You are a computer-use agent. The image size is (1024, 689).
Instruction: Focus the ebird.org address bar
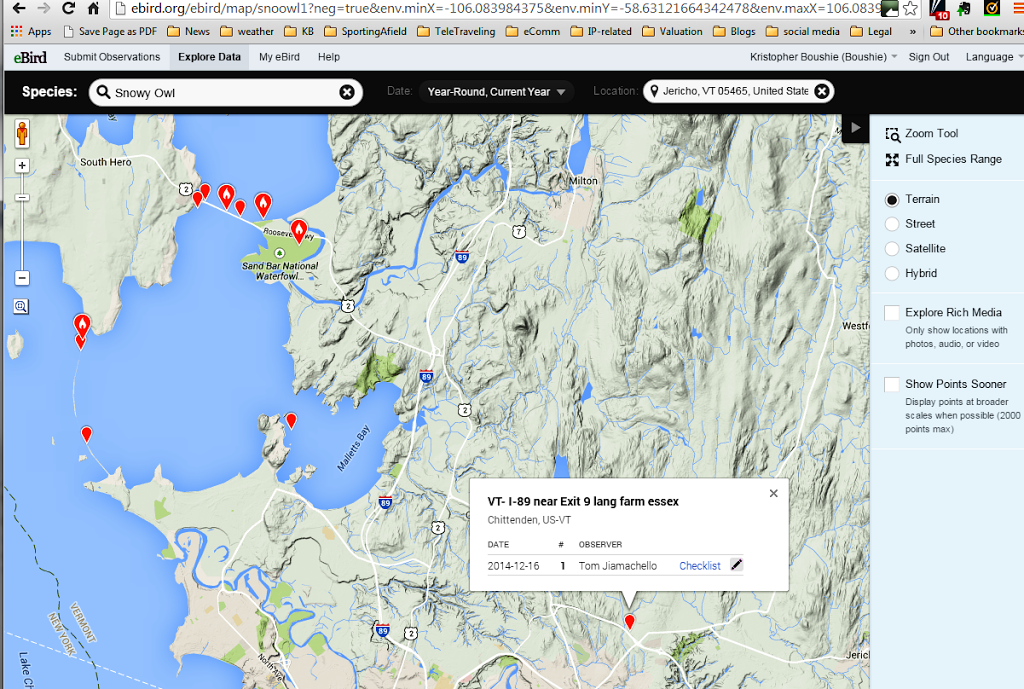pos(498,8)
